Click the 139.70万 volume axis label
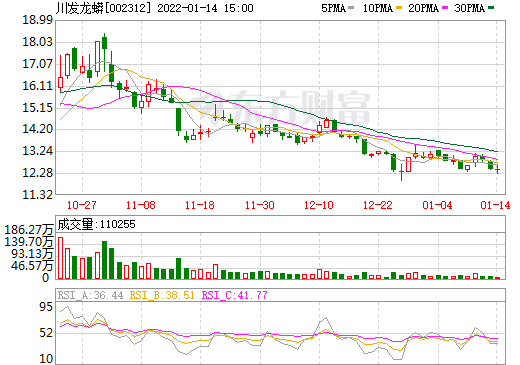520x365 pixels. coord(29,242)
